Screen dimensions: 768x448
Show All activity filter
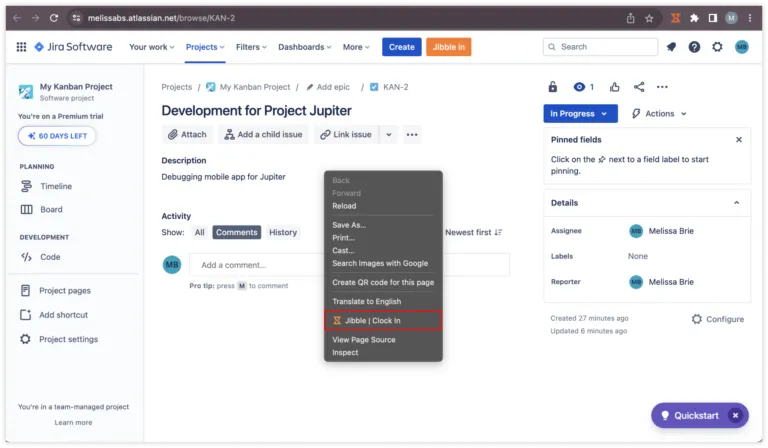[199, 232]
